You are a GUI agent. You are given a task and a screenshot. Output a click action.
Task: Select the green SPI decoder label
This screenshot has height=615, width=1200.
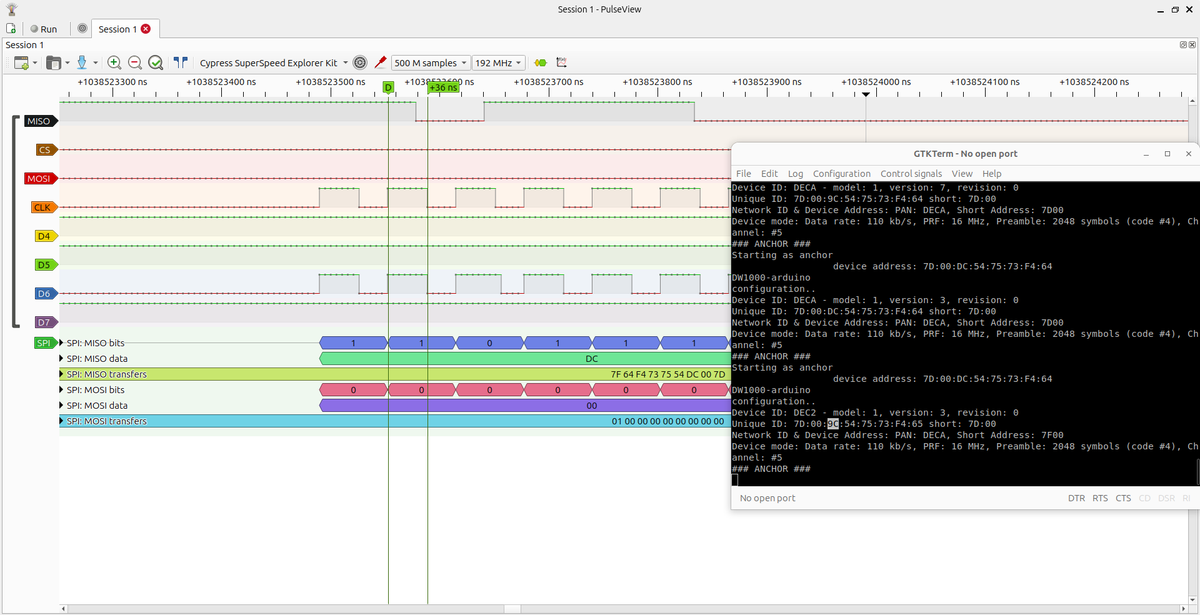click(x=44, y=343)
